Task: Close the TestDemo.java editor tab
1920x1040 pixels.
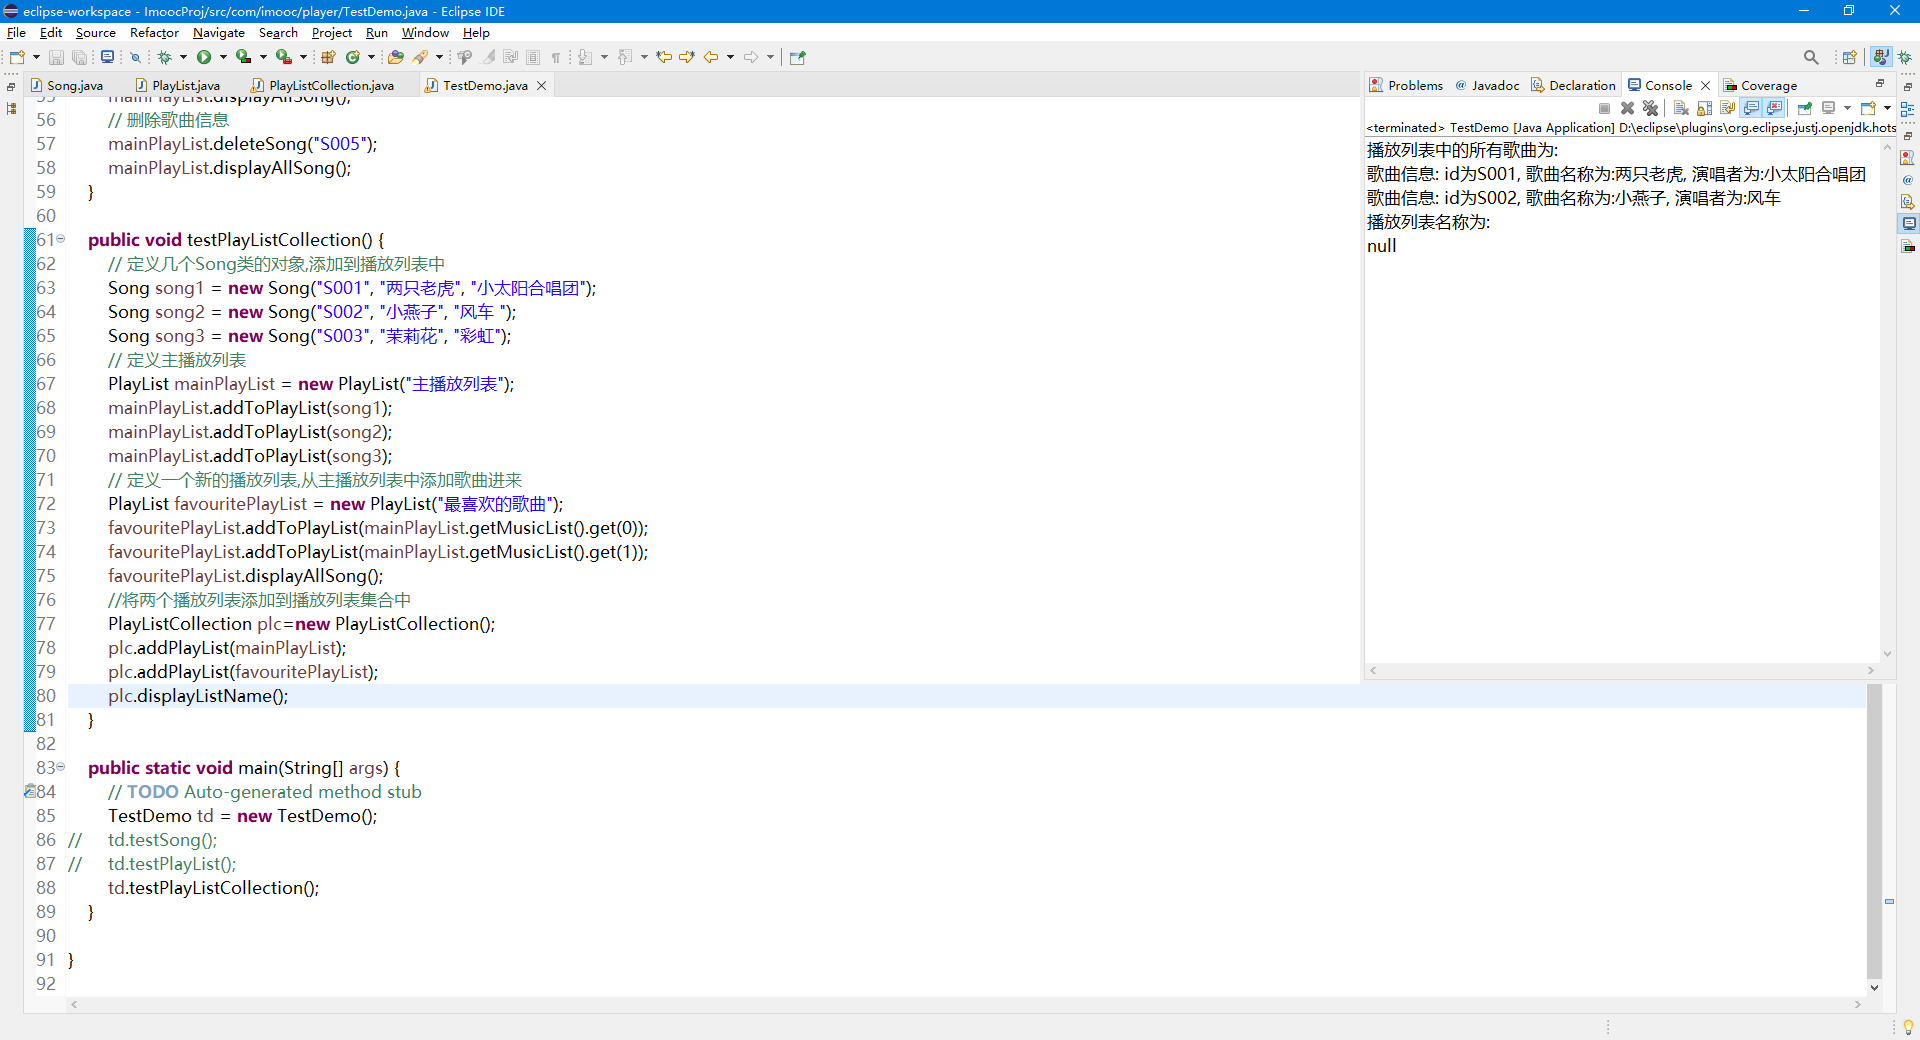Action: [541, 86]
